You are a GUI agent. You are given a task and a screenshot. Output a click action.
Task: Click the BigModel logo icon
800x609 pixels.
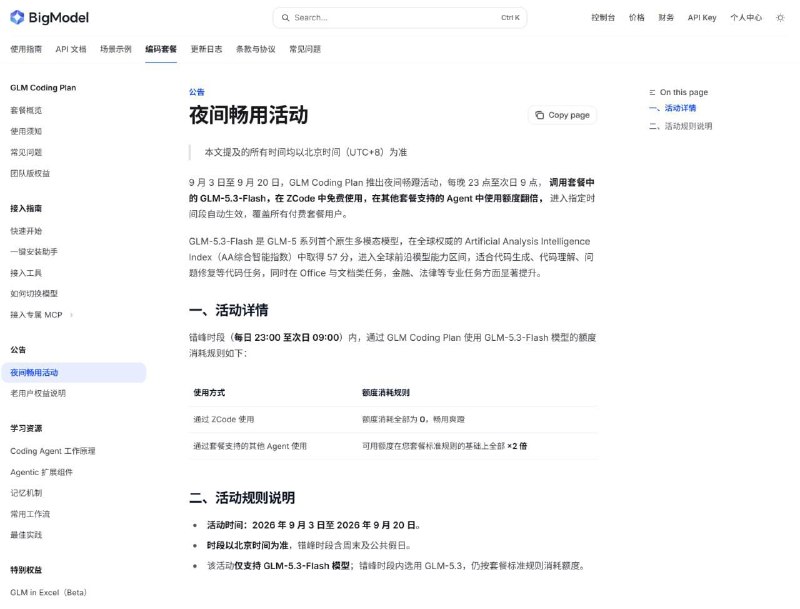17,17
